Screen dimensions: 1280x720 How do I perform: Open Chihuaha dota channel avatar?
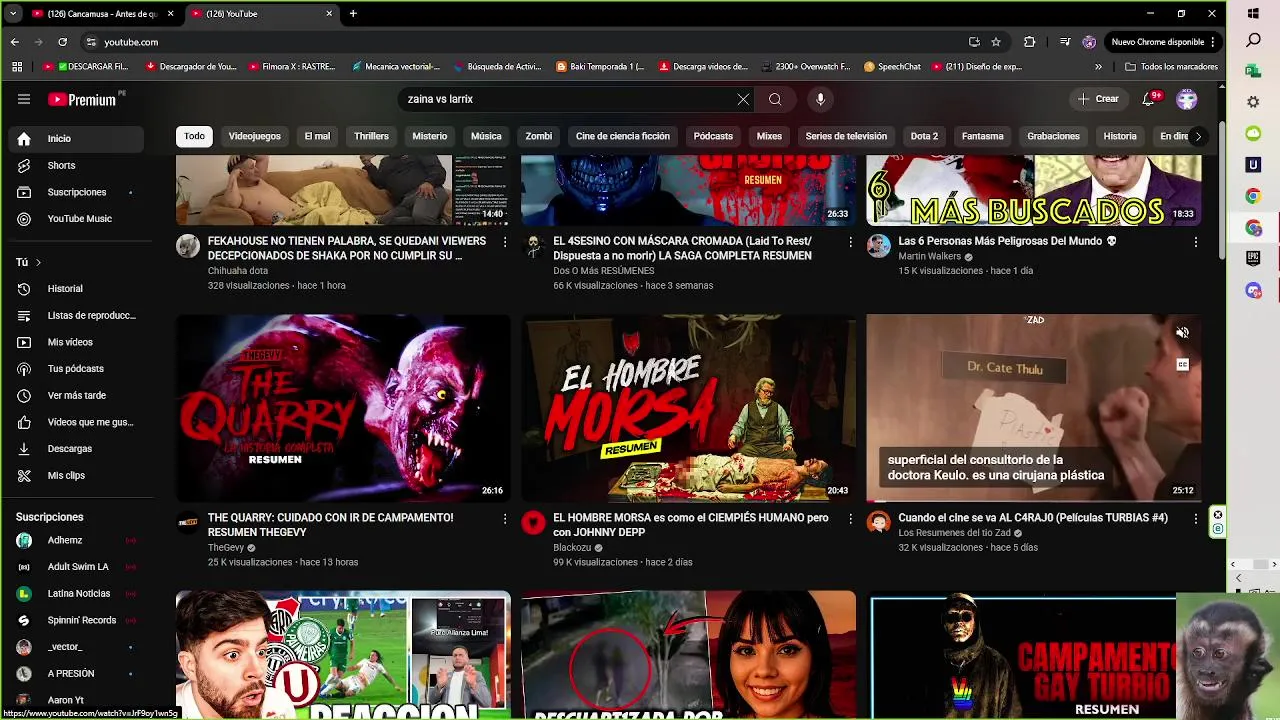click(x=188, y=246)
